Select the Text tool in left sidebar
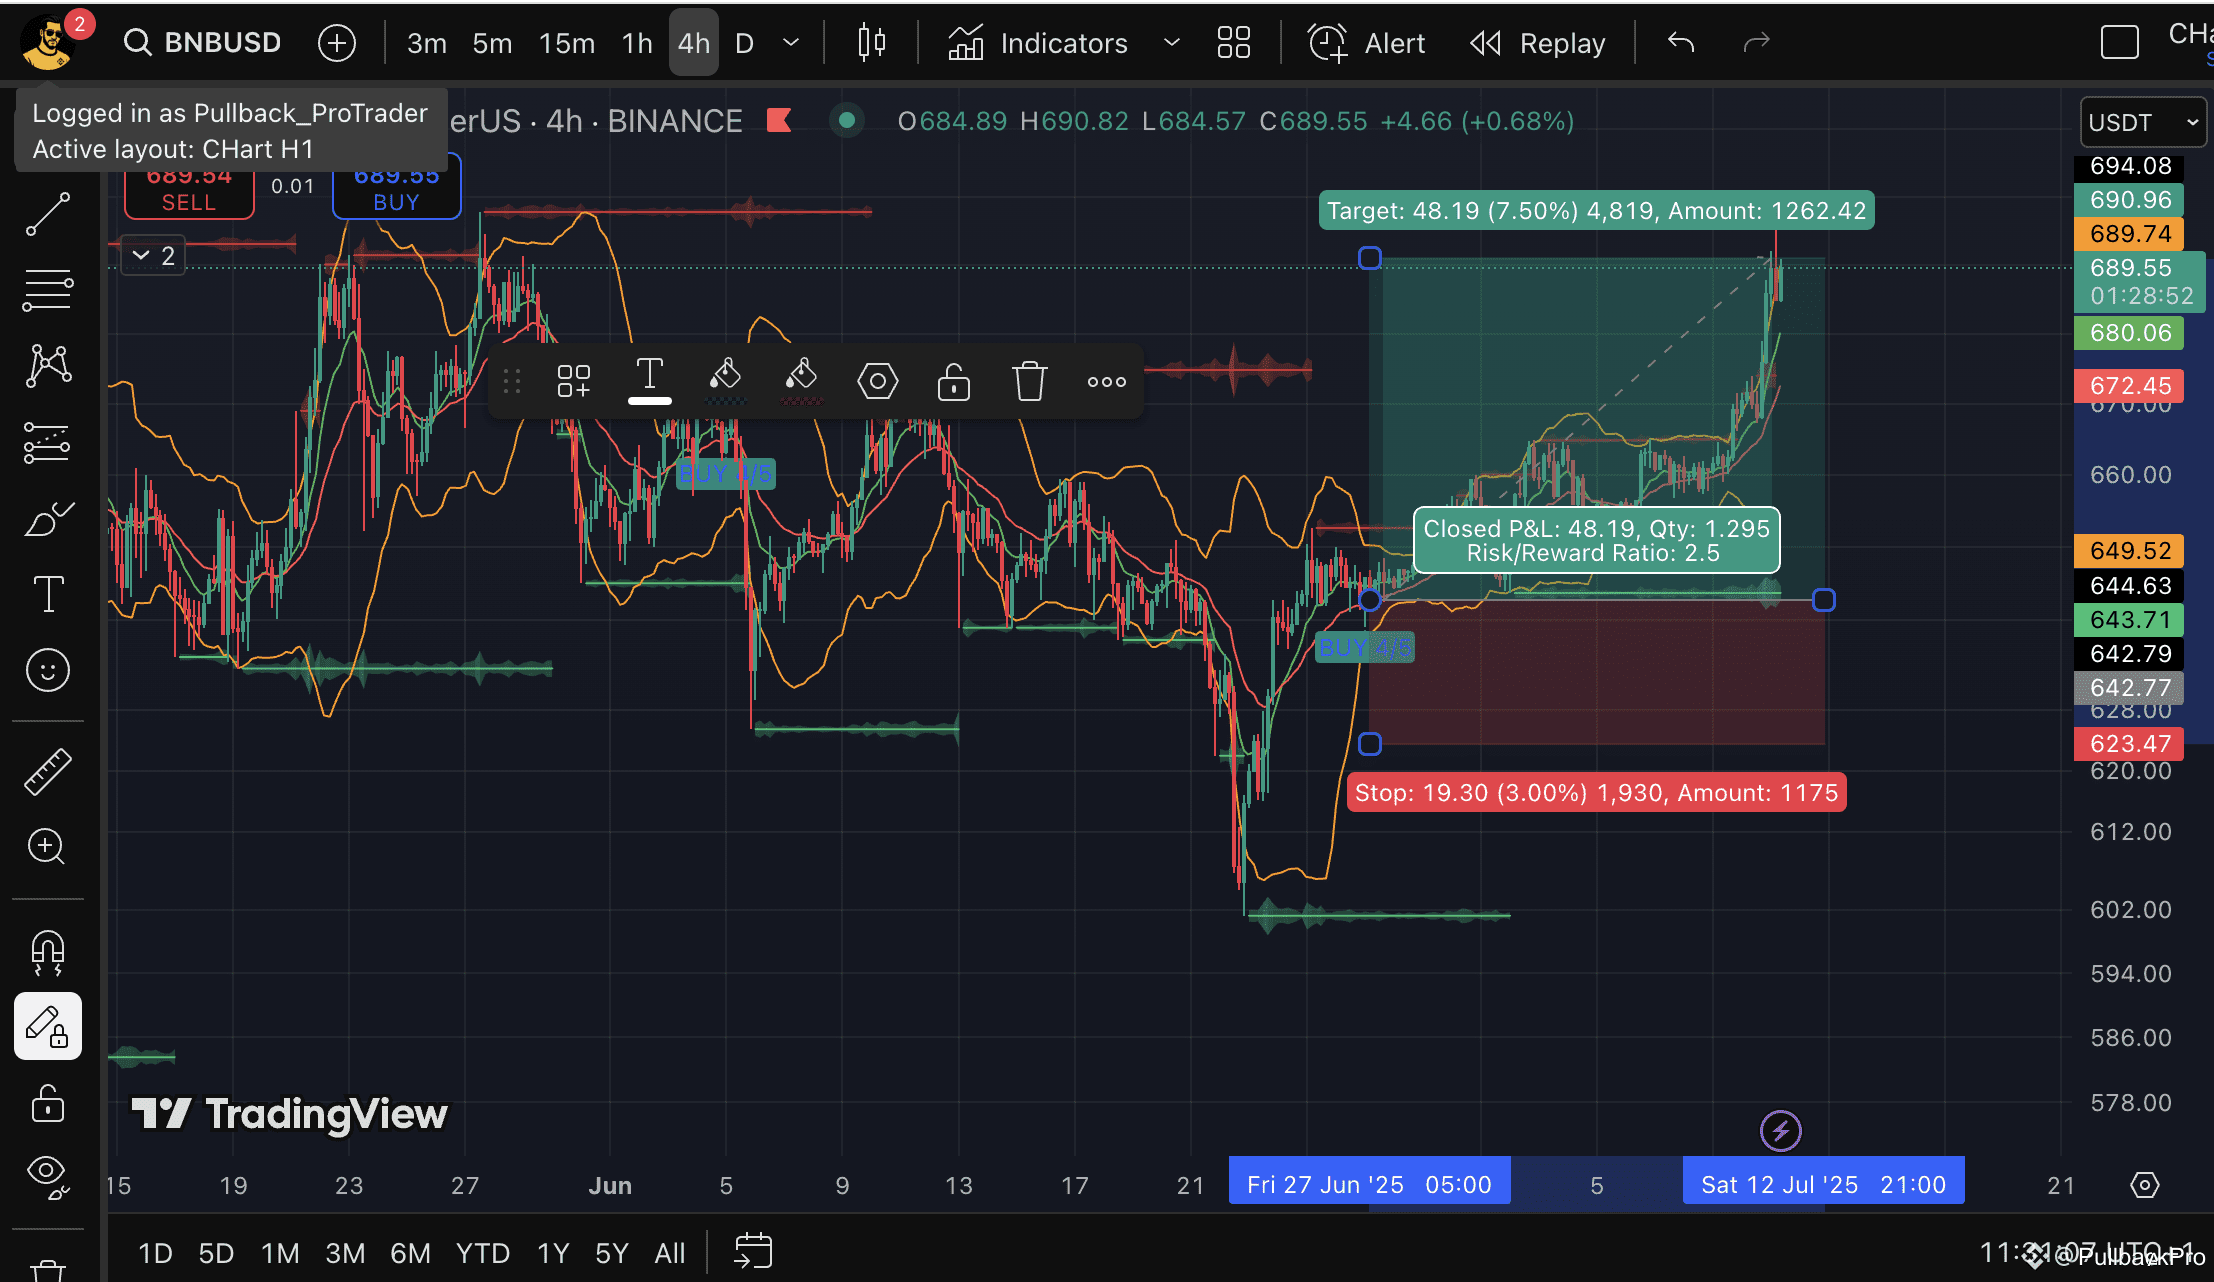 (48, 594)
